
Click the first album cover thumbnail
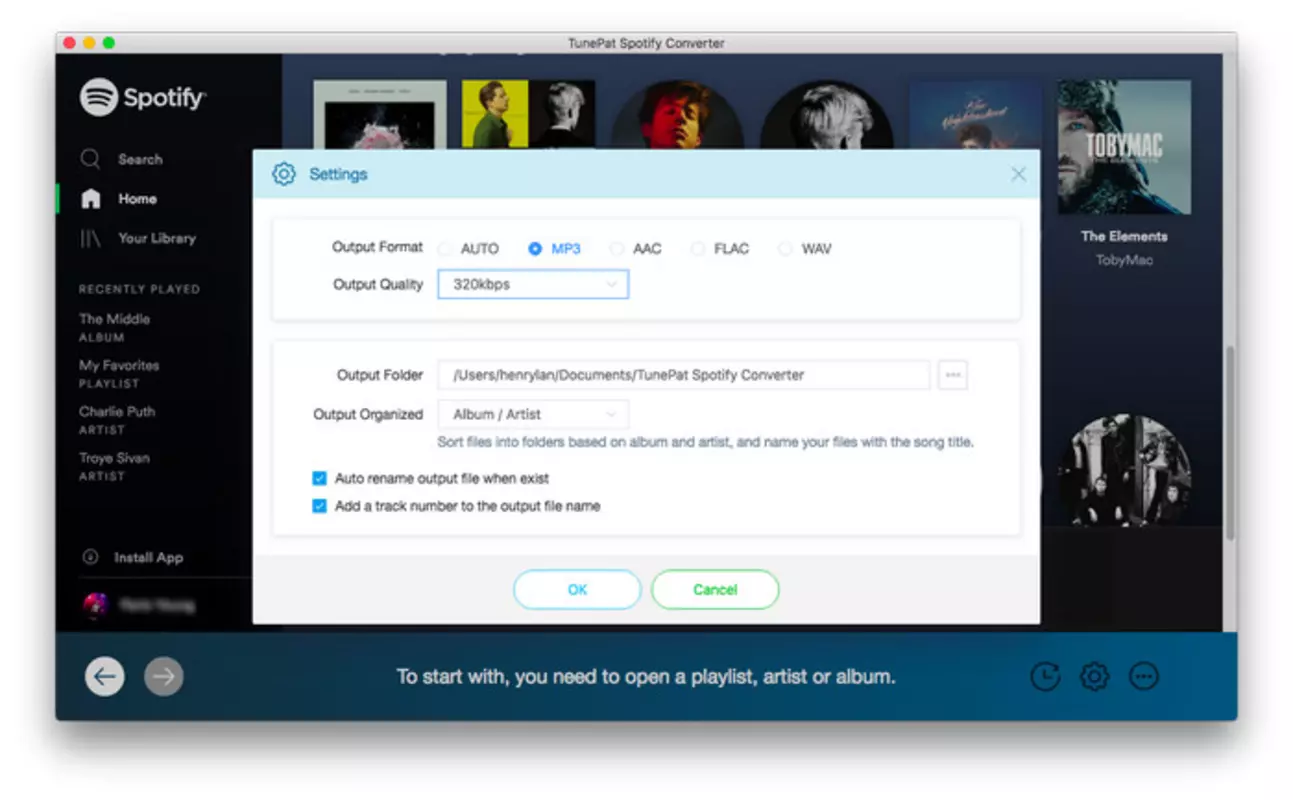[x=380, y=115]
